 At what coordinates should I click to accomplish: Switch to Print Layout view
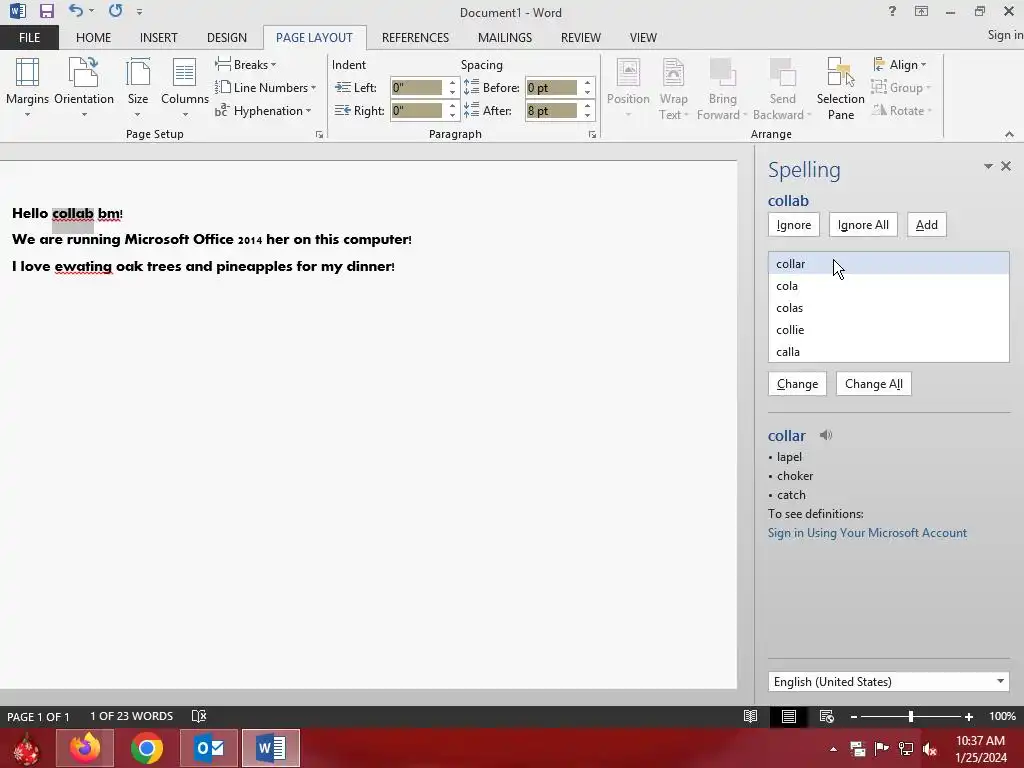pos(788,716)
